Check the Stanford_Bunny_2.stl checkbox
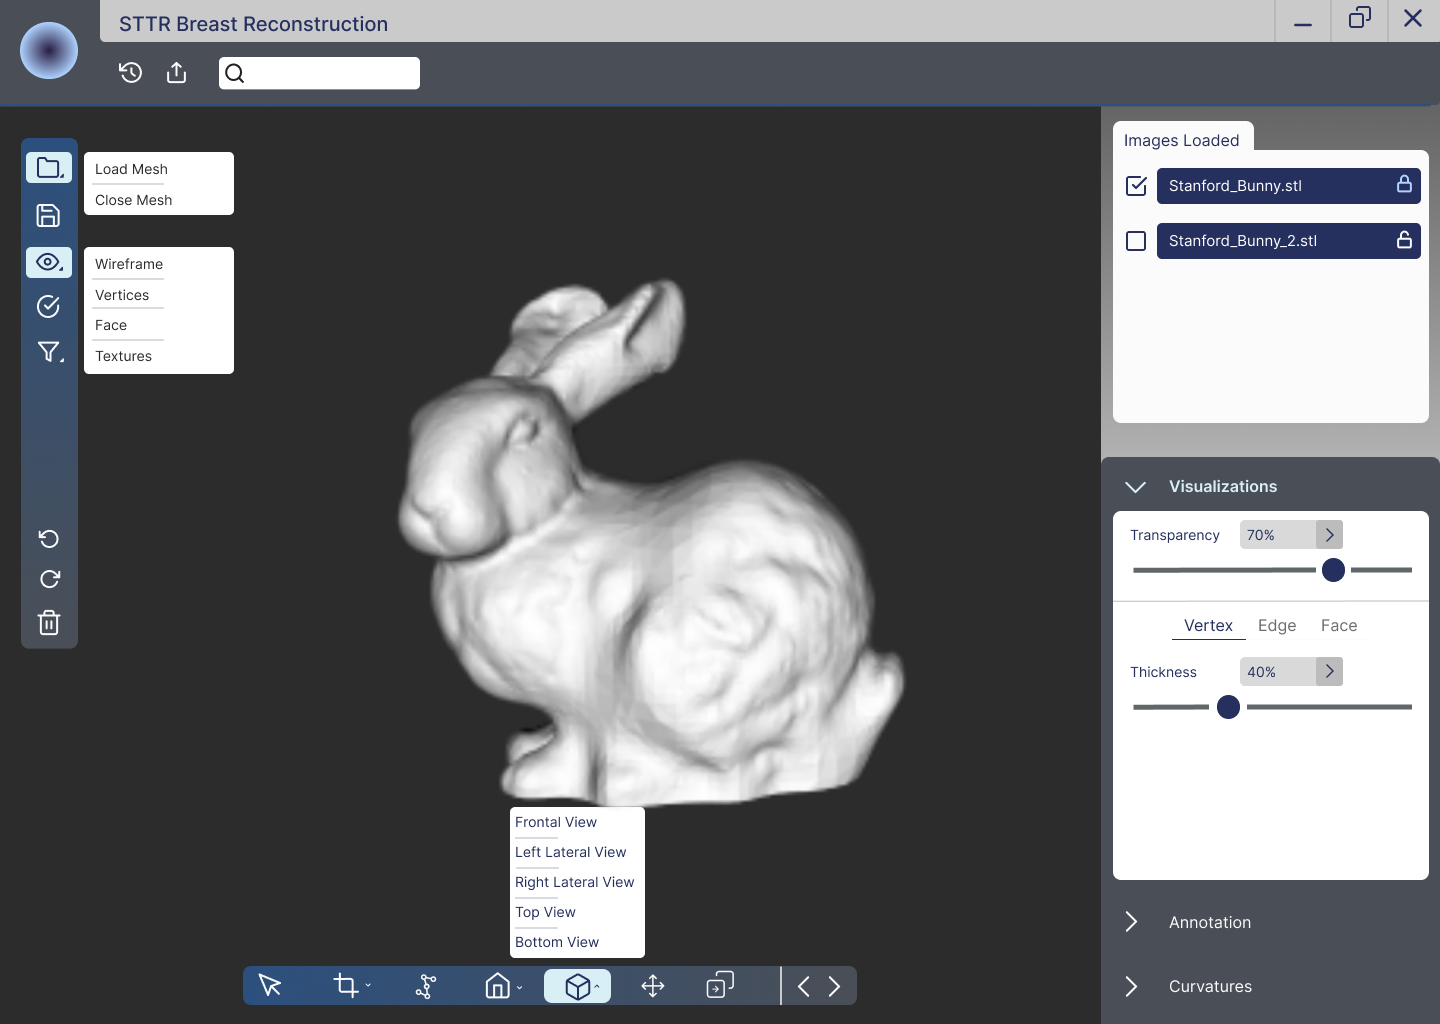This screenshot has width=1440, height=1024. pyautogui.click(x=1136, y=241)
